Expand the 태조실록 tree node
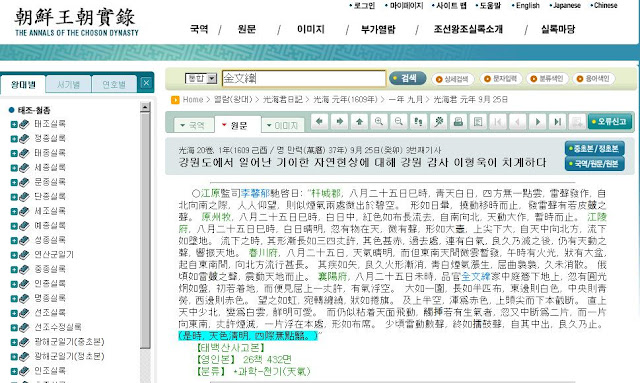 pyautogui.click(x=14, y=125)
